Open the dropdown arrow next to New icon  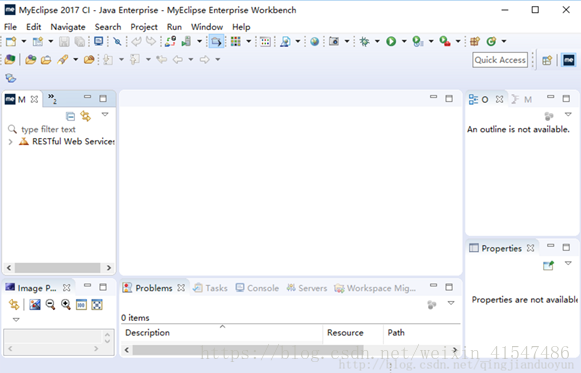coord(24,41)
